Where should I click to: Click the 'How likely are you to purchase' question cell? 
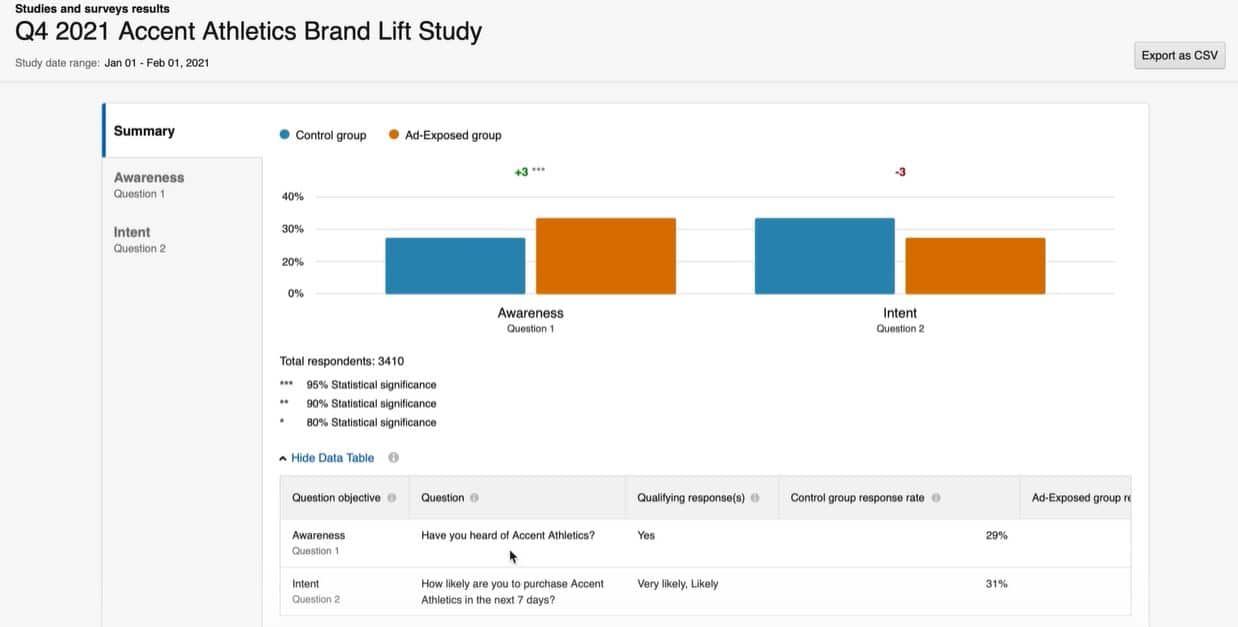(x=512, y=591)
